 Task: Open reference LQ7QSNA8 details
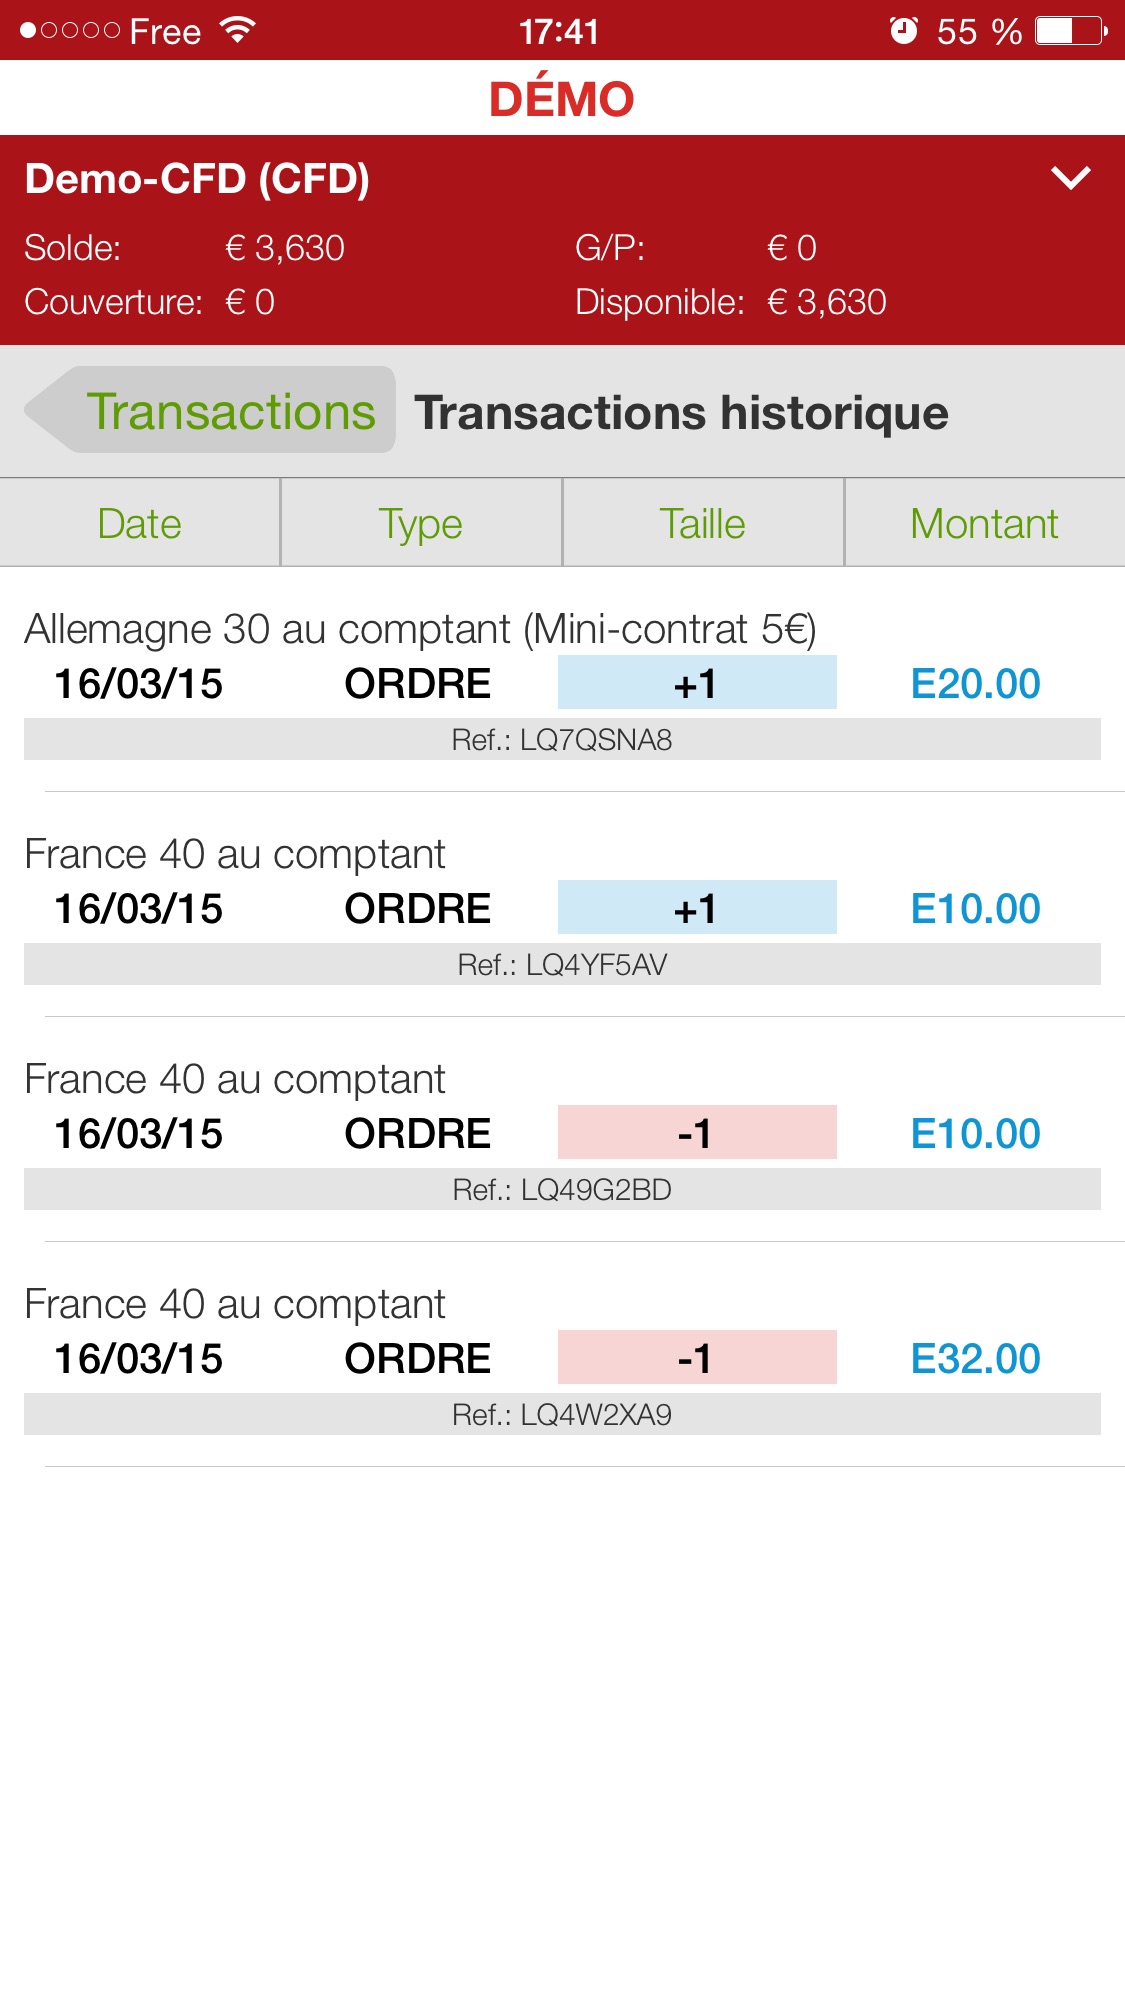click(562, 740)
